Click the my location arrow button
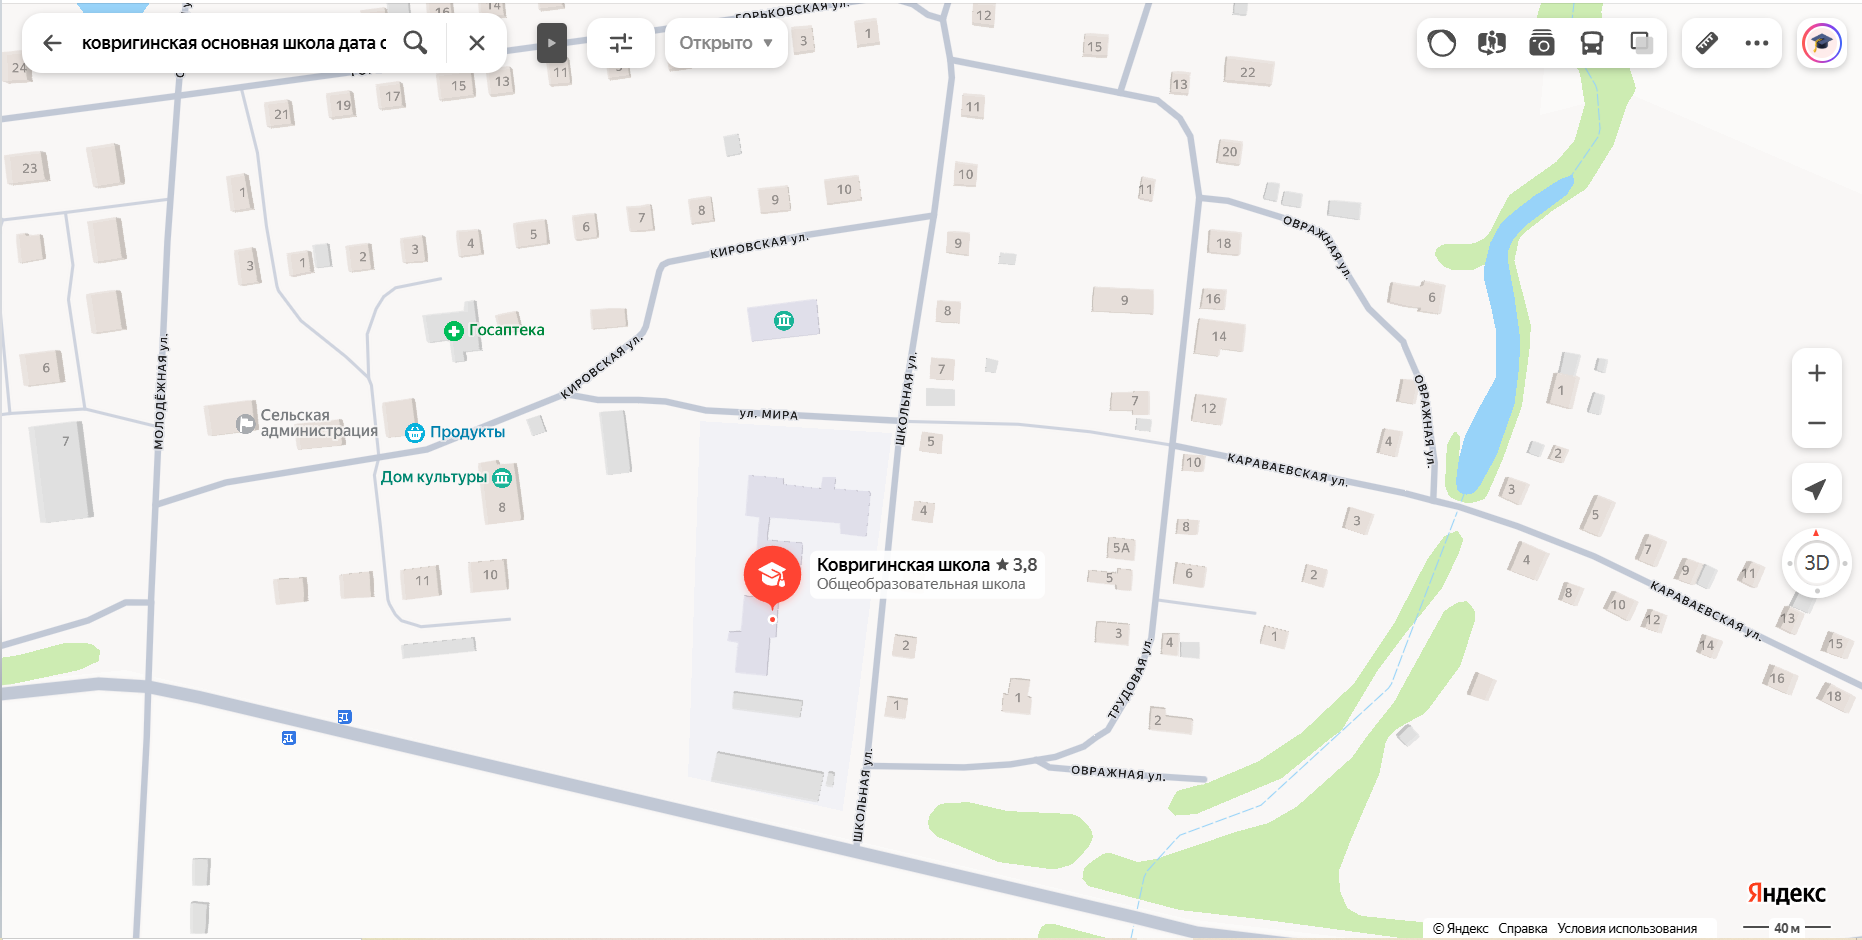Viewport: 1862px width, 940px height. point(1817,489)
